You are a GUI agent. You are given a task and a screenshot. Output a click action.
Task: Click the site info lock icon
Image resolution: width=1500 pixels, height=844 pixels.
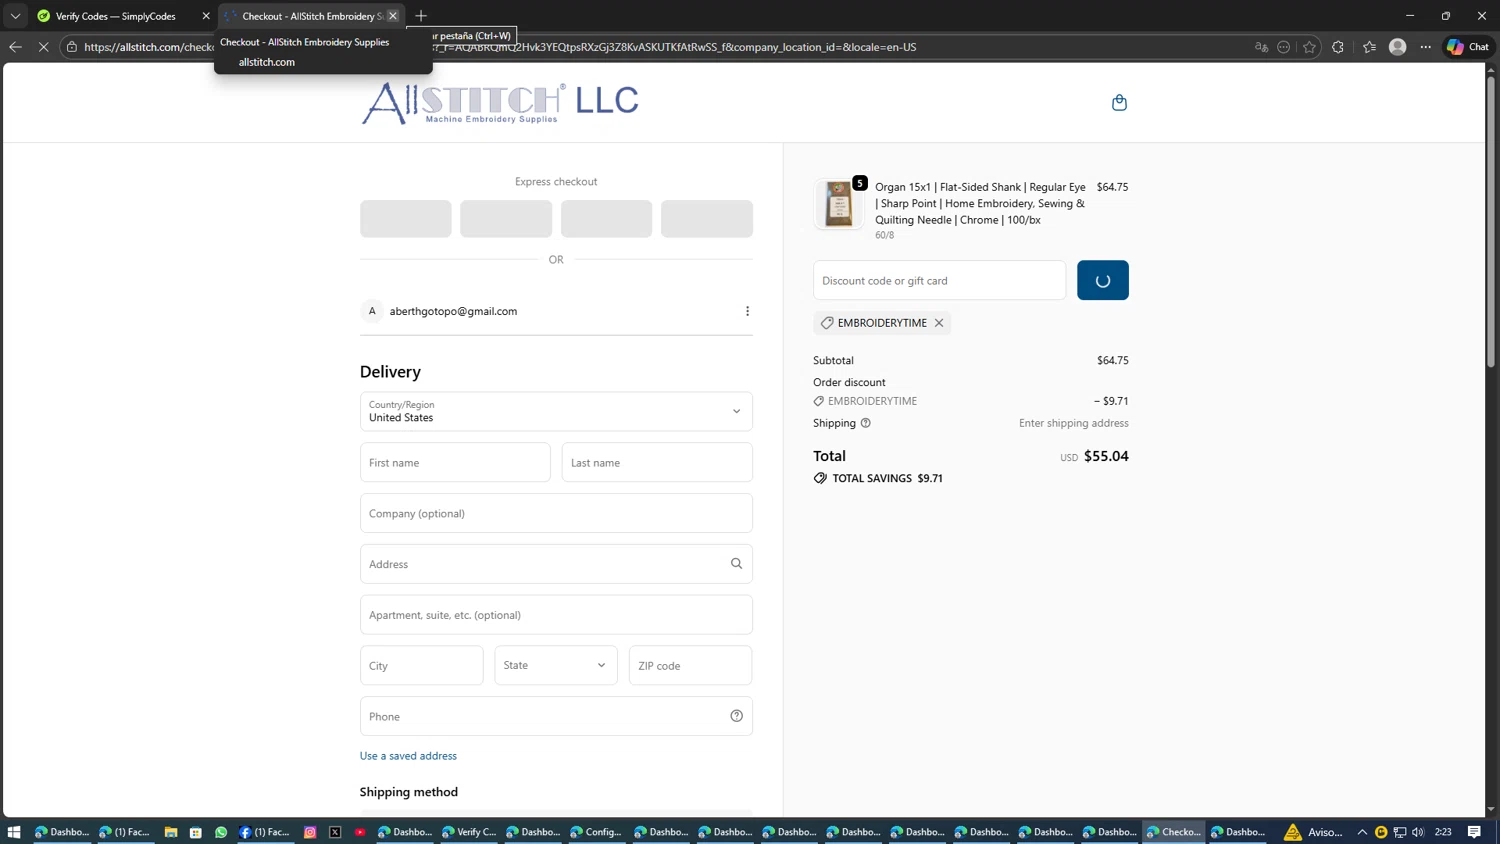pos(72,47)
